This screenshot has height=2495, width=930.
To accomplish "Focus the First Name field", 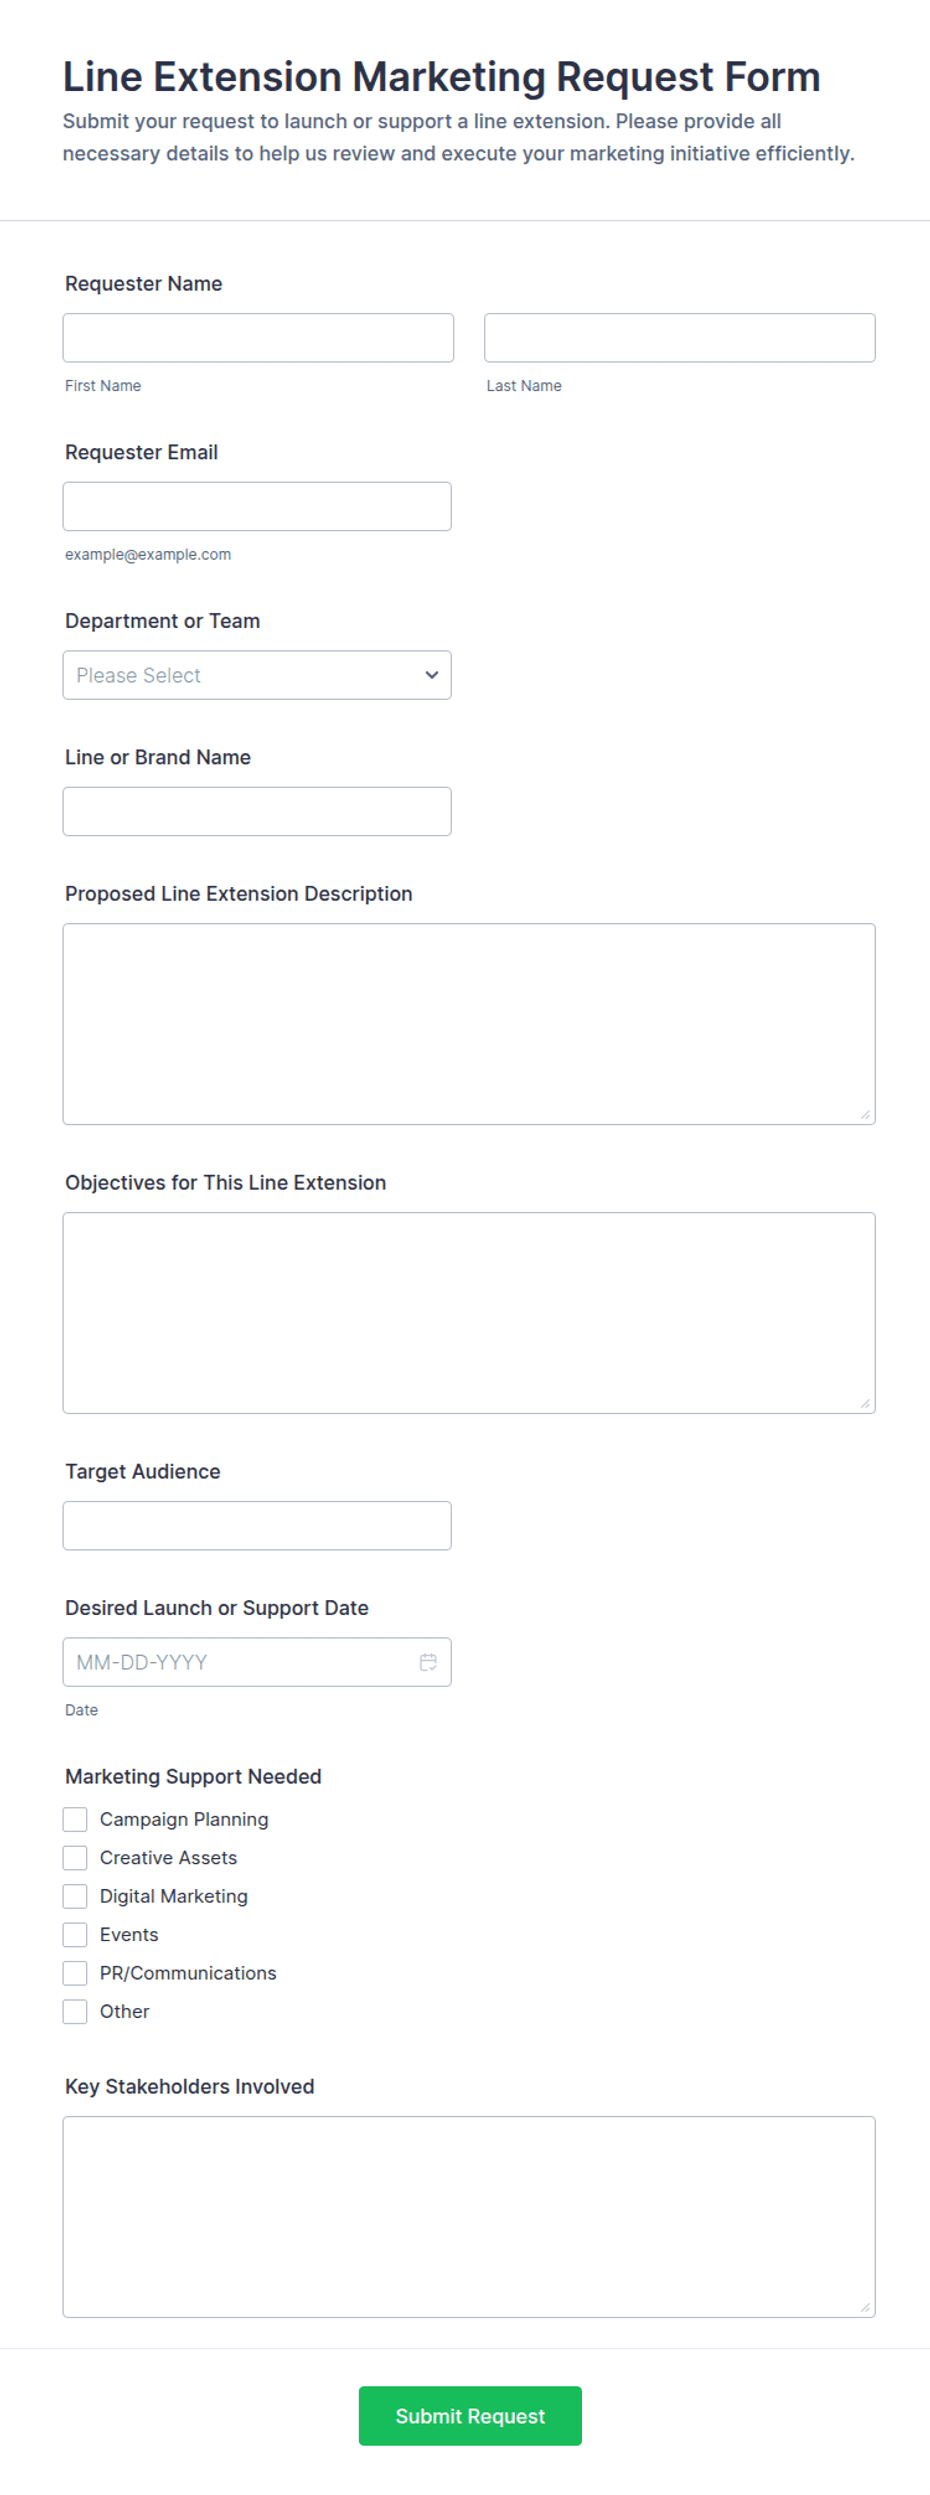I will tap(258, 338).
